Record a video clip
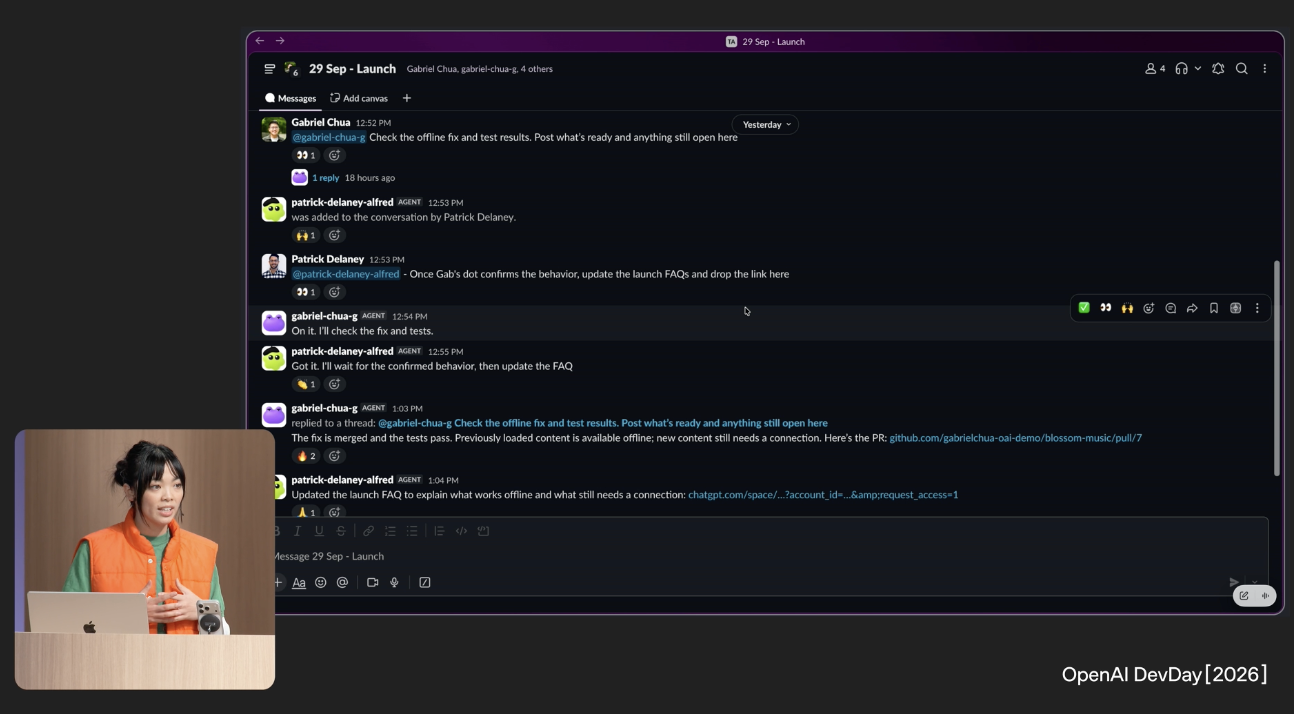Viewport: 1294px width, 714px height. [373, 582]
